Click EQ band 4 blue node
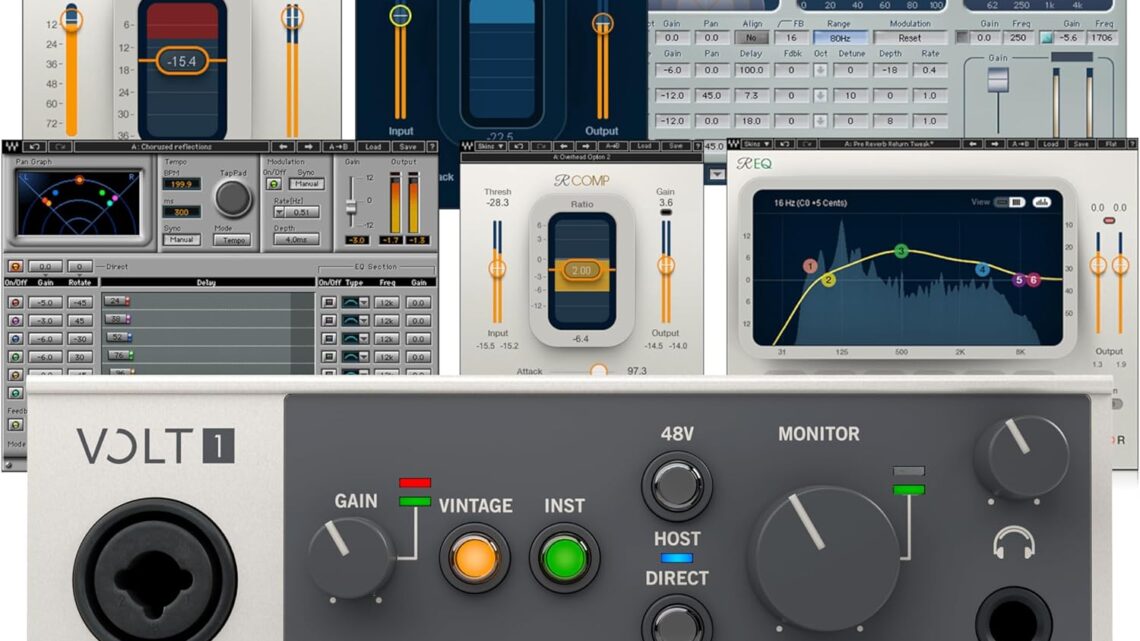The width and height of the screenshot is (1140, 641). point(983,269)
